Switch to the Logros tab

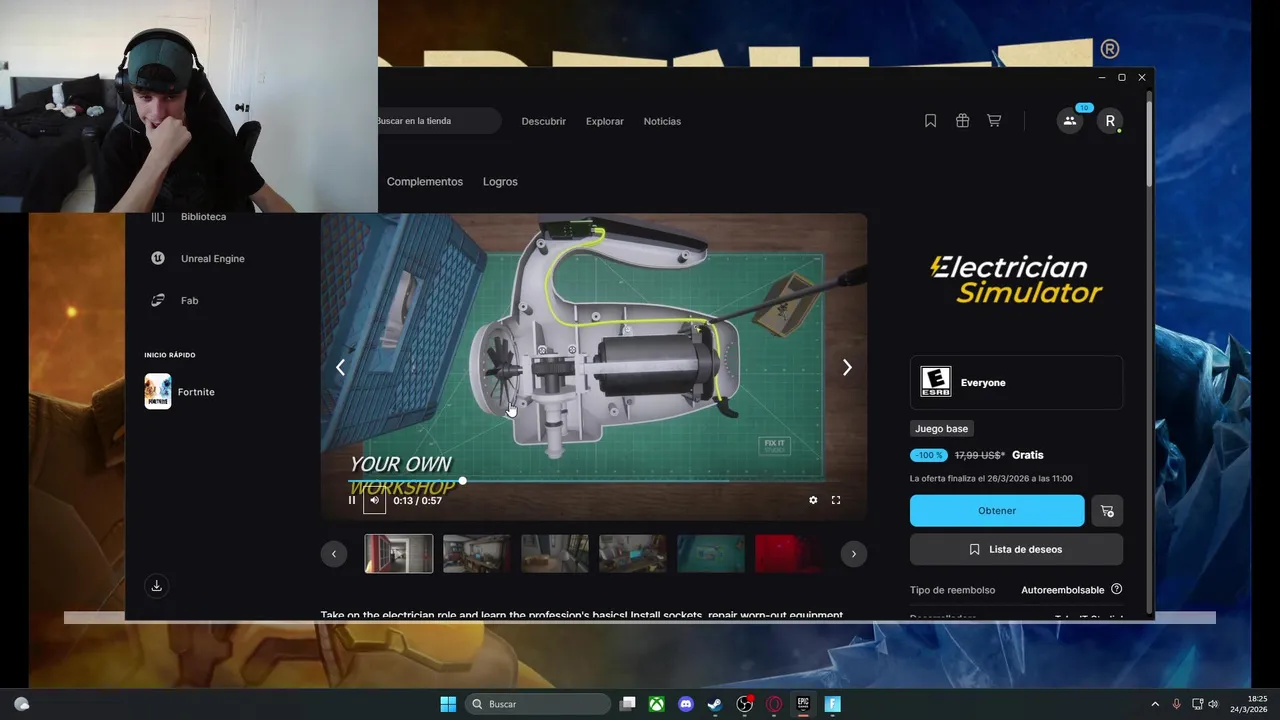500,182
